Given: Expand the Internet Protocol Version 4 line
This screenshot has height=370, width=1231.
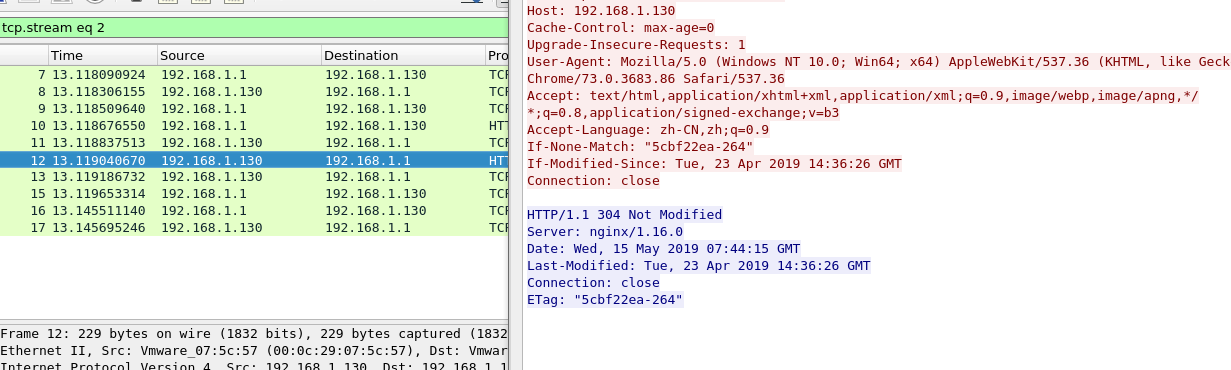Looking at the screenshot, I should coord(254,365).
